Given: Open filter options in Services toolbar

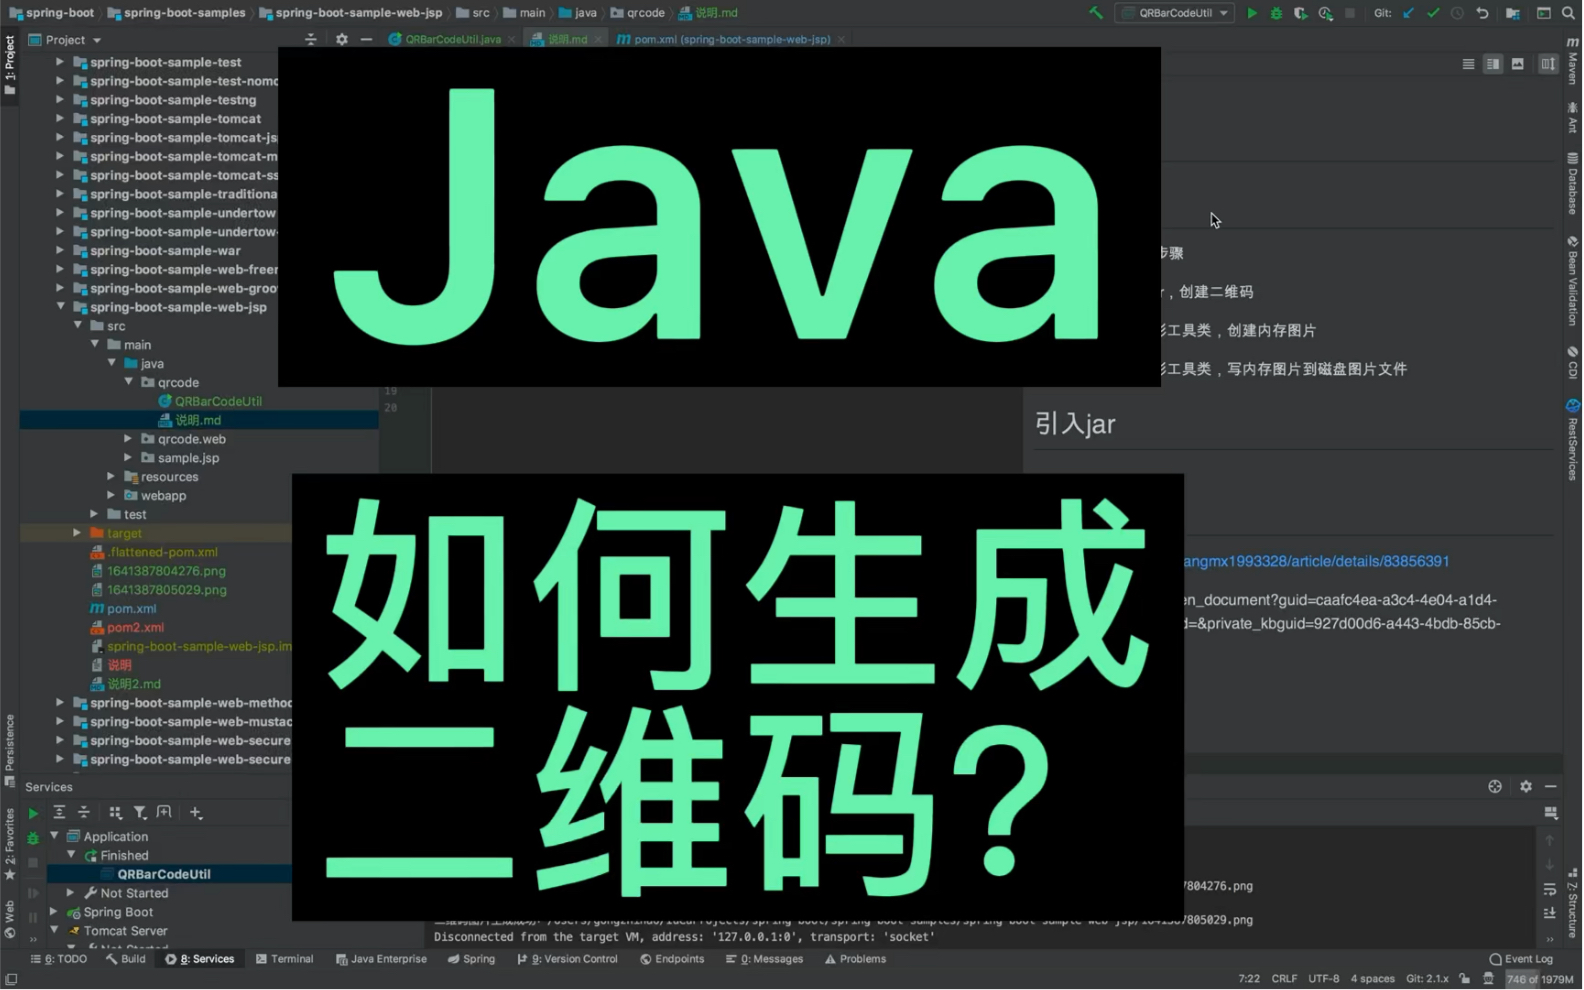Looking at the screenshot, I should (x=140, y=813).
